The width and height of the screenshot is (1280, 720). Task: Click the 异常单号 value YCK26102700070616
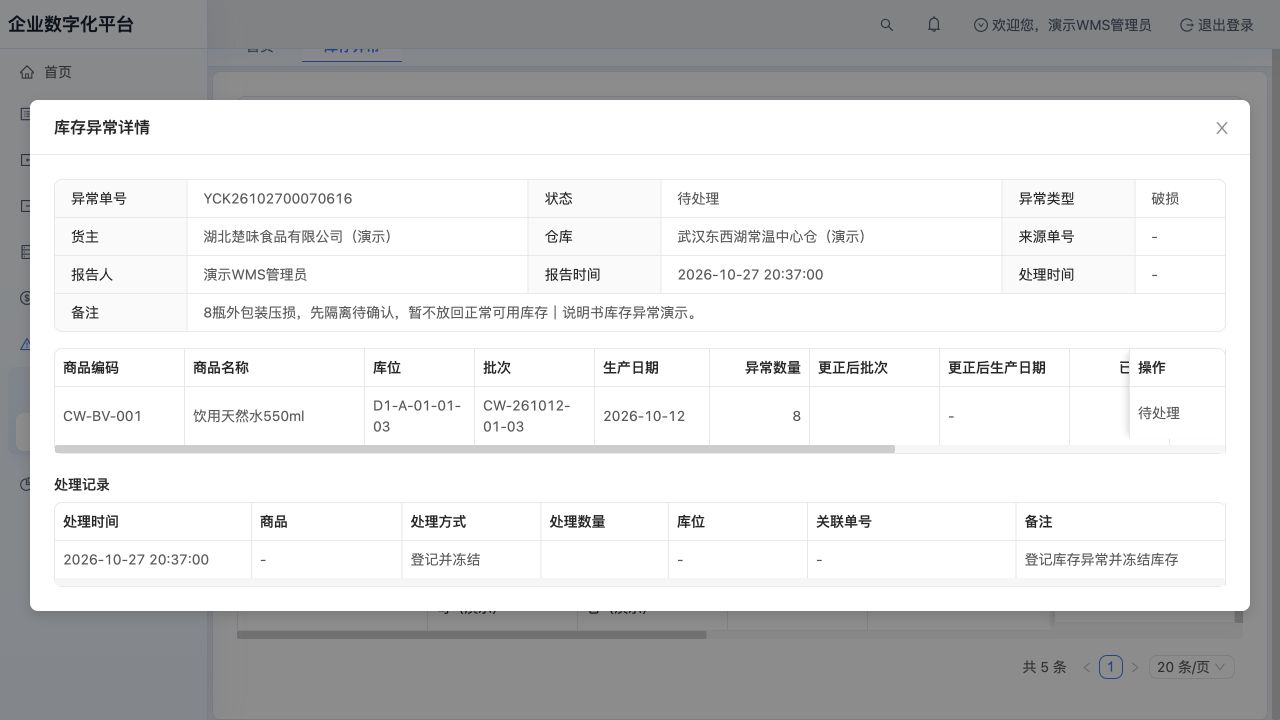coord(277,199)
